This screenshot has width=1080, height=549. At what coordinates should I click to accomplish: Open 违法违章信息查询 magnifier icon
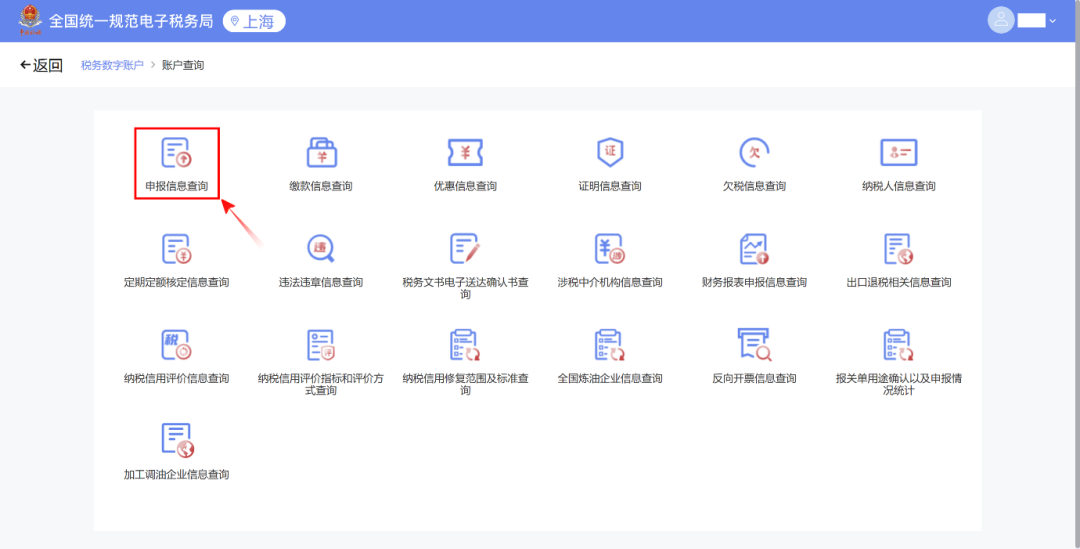point(321,248)
